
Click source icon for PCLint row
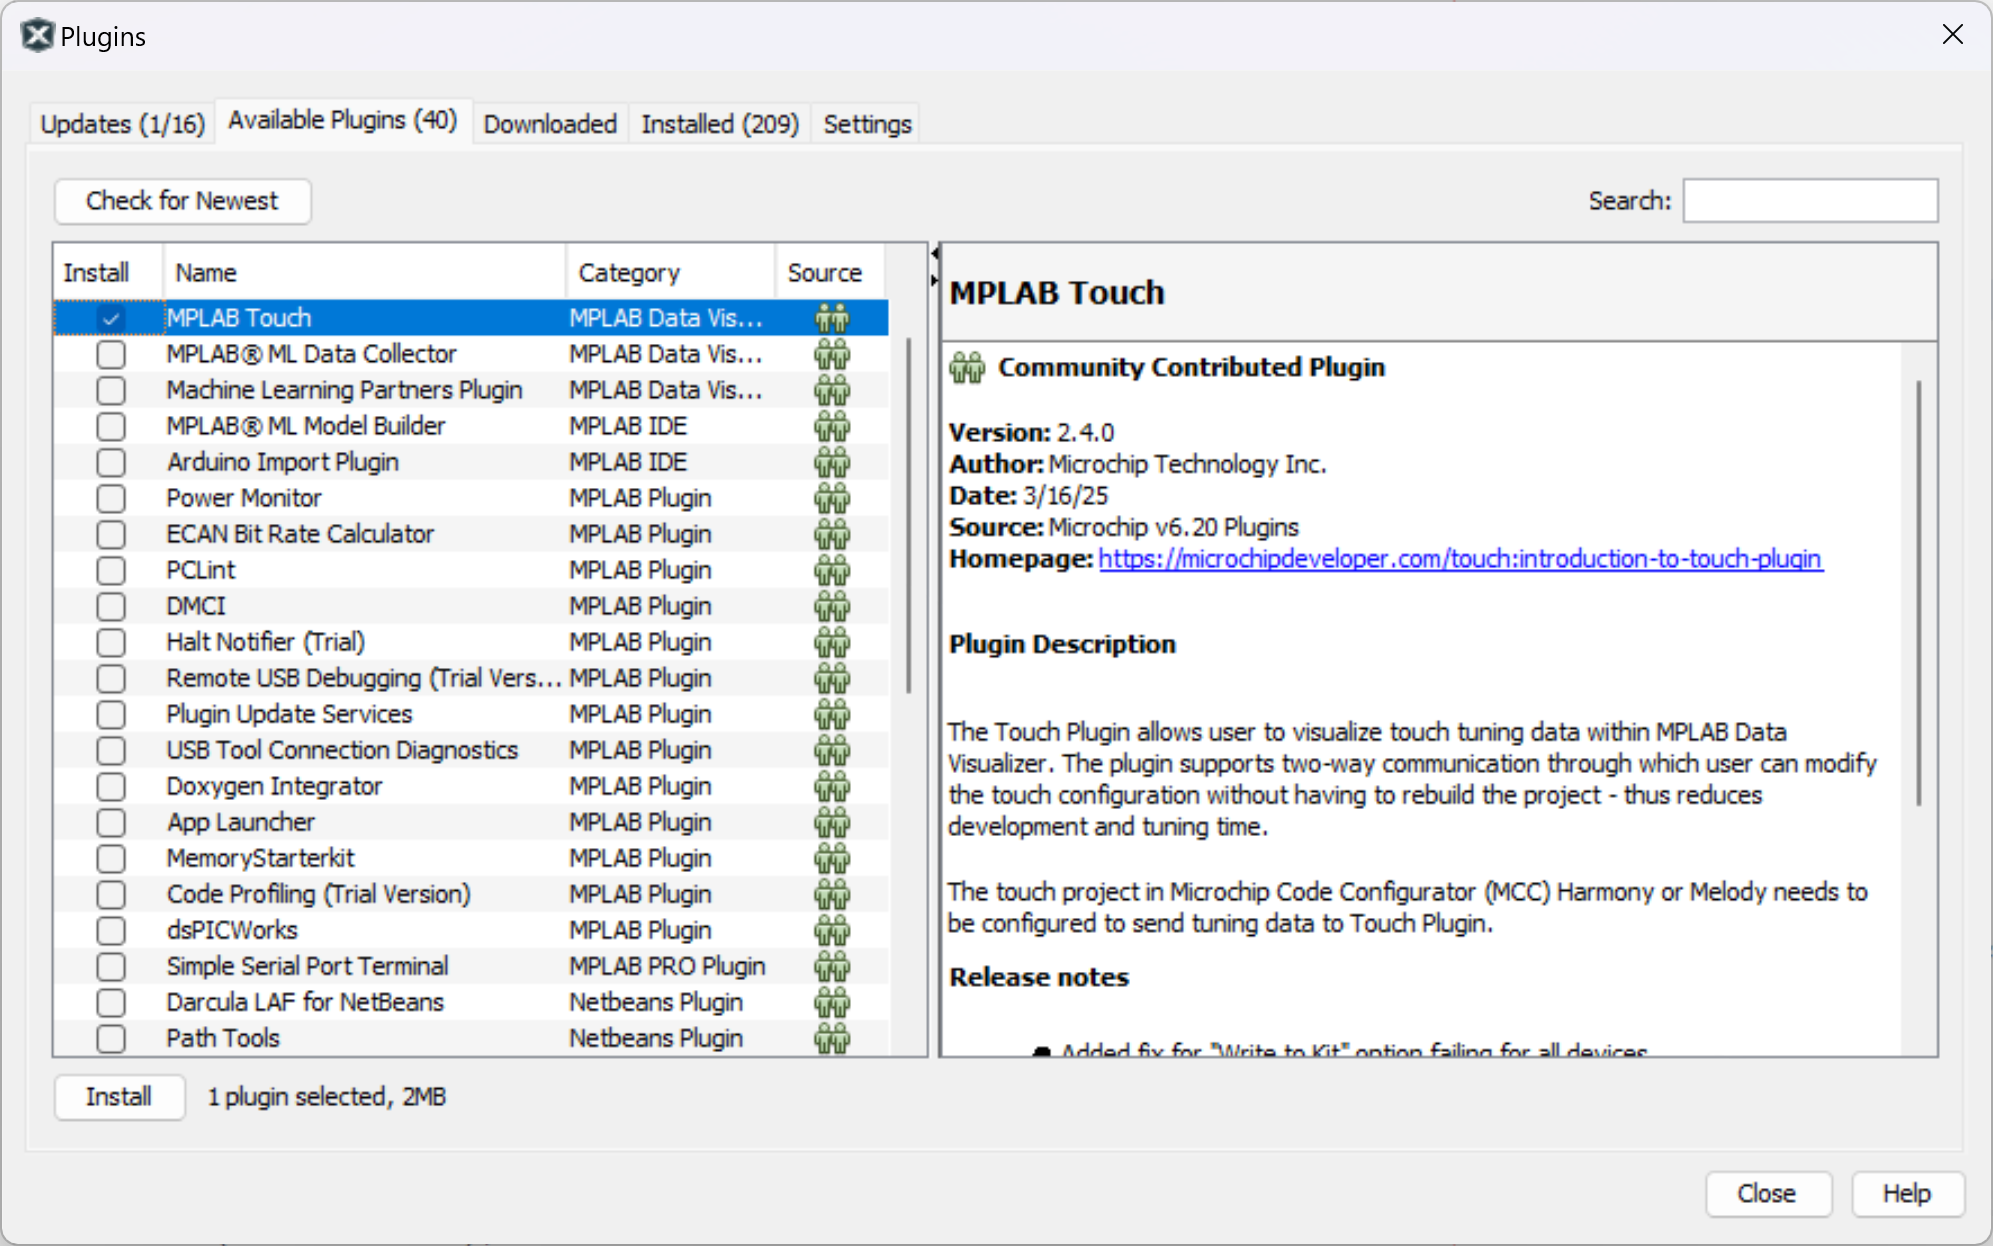coord(831,570)
